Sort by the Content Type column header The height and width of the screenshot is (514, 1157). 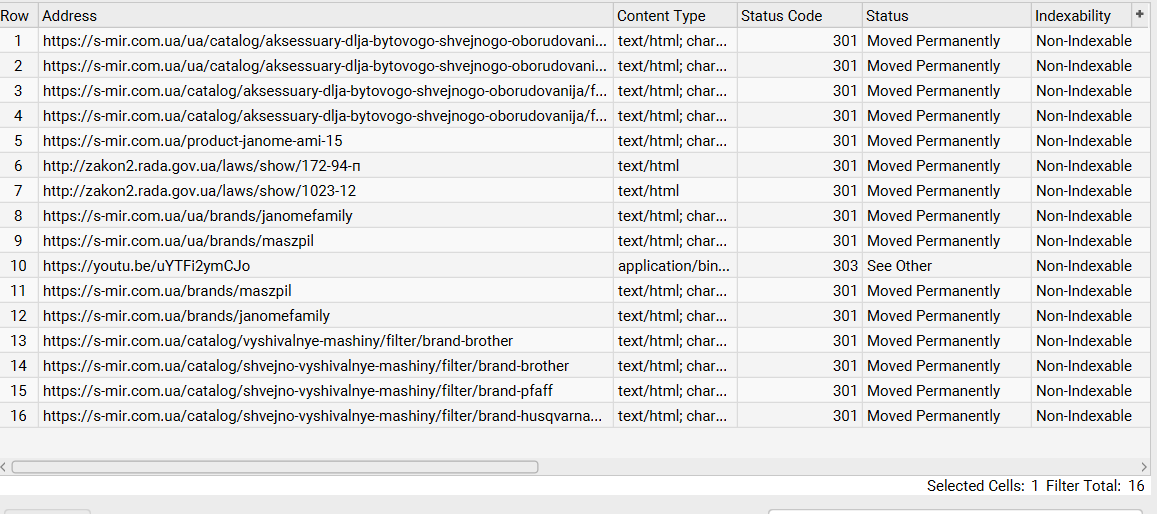coord(674,16)
